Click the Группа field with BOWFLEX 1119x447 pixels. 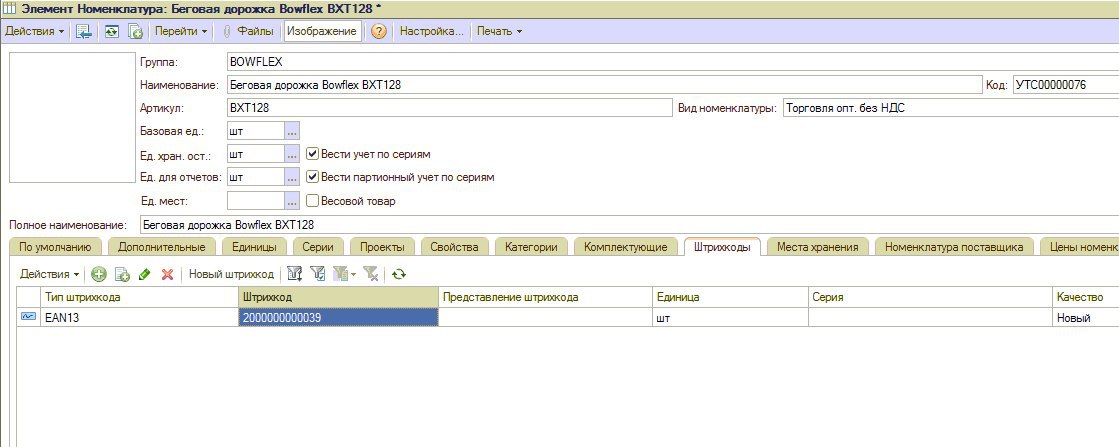tap(672, 61)
